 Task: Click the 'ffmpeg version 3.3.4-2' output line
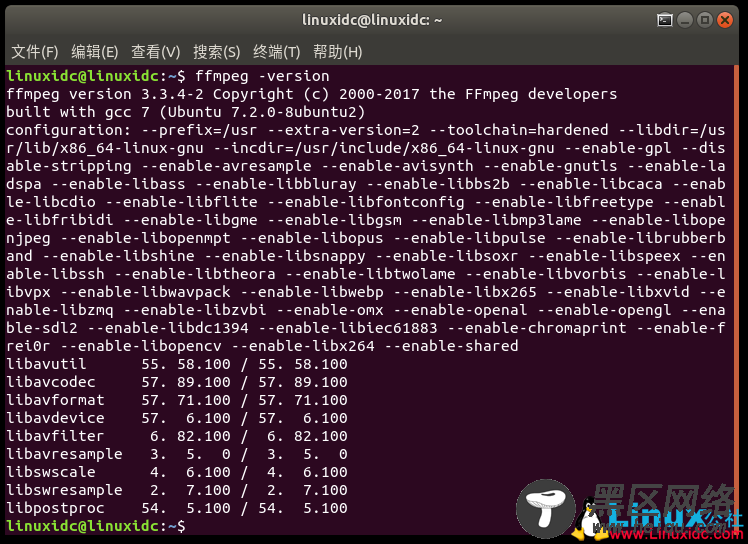[312, 94]
